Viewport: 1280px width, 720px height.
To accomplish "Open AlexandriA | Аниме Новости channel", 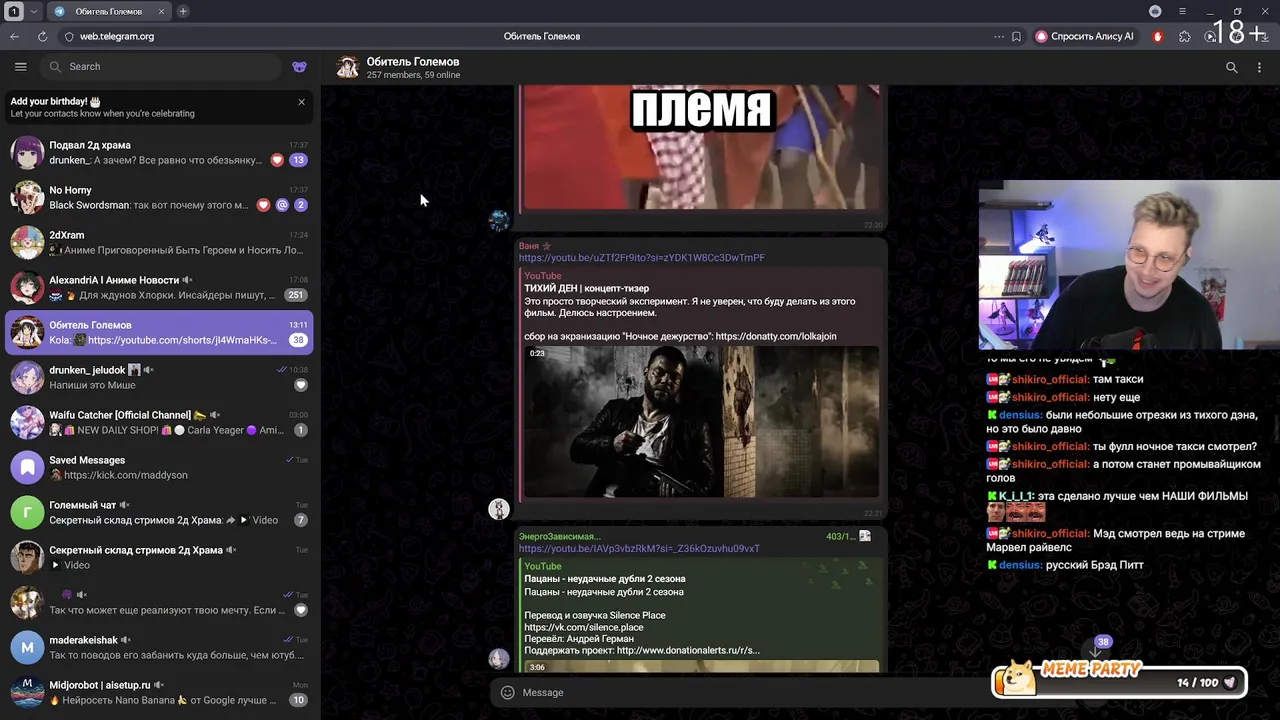I will [x=160, y=287].
